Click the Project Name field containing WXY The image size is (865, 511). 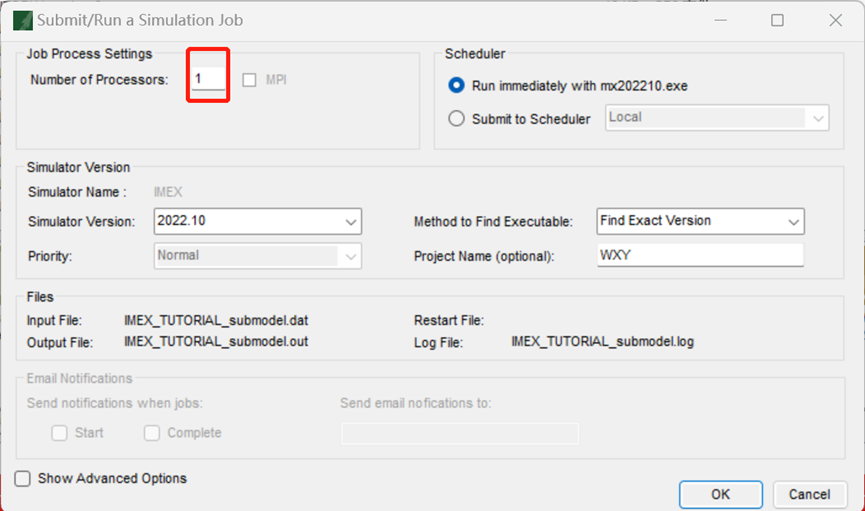point(700,255)
